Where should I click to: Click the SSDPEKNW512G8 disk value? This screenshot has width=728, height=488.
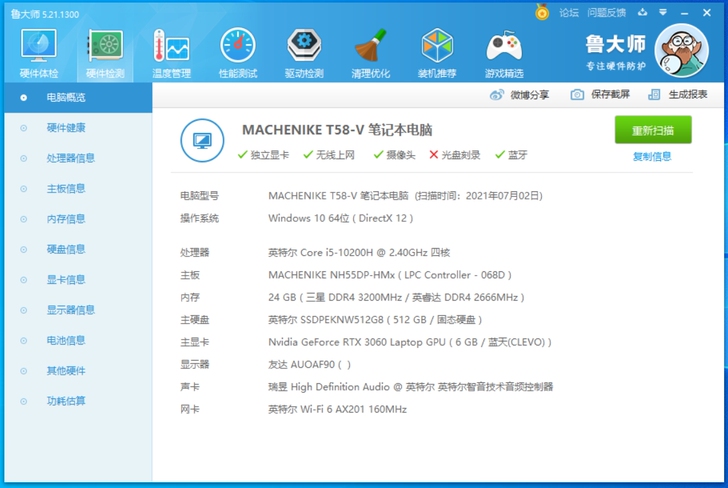(375, 319)
